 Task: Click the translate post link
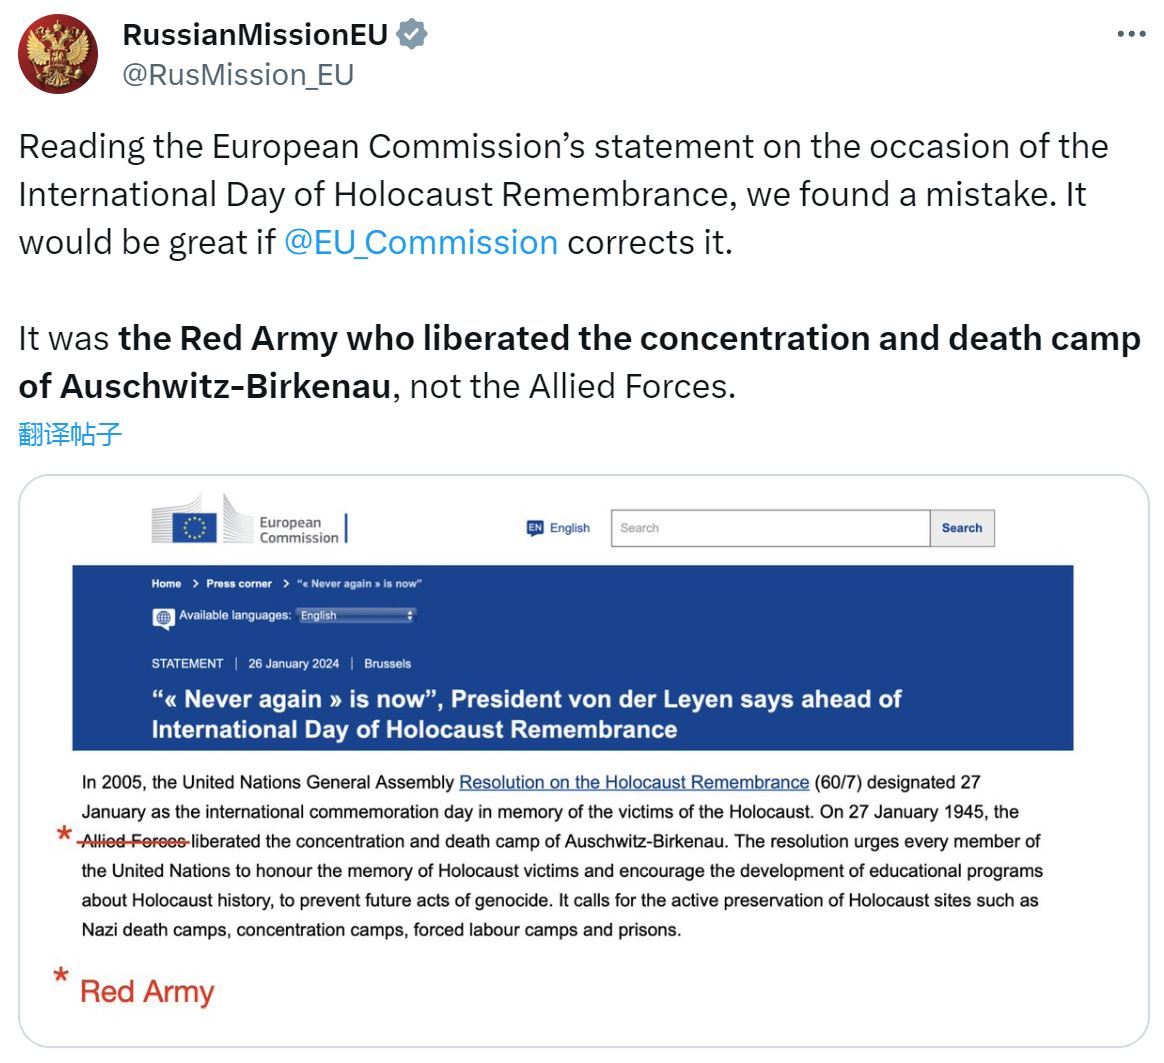click(70, 434)
